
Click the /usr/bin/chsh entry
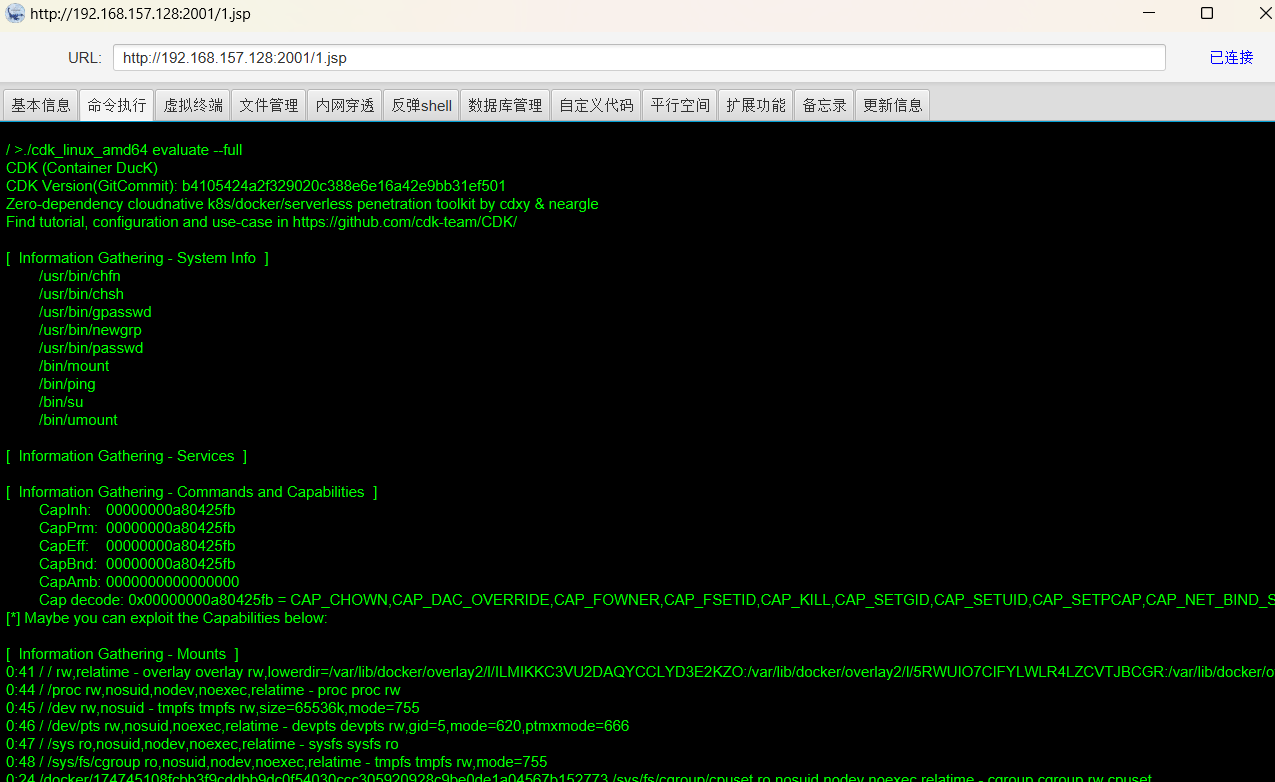click(x=82, y=294)
